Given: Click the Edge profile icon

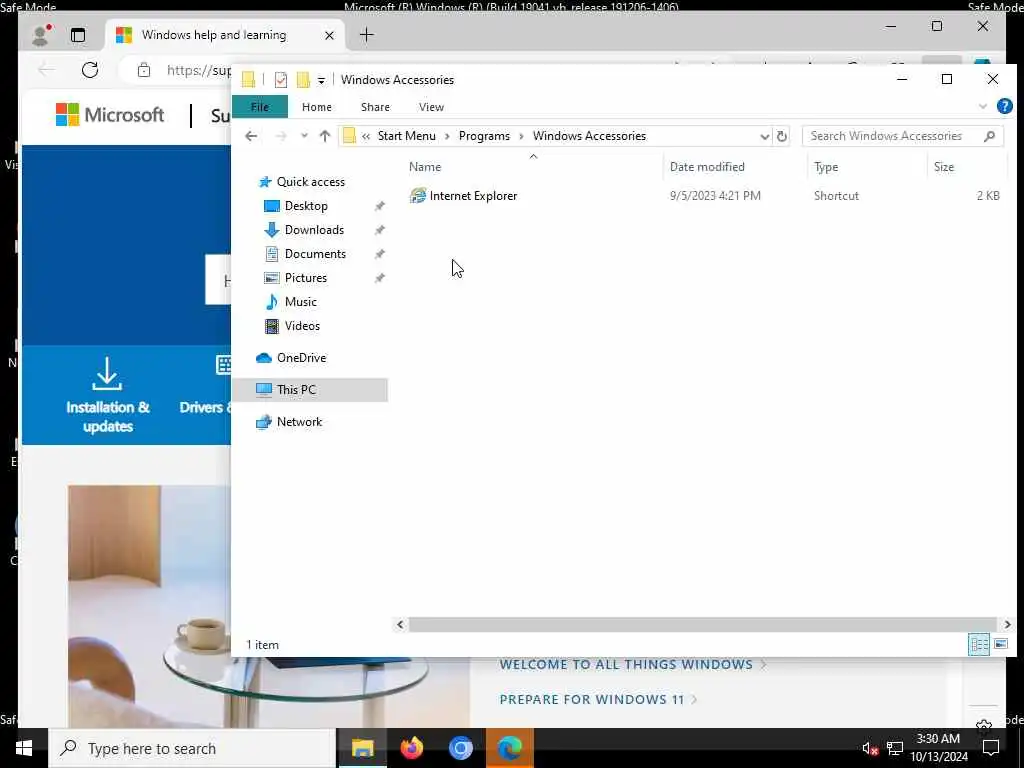Looking at the screenshot, I should pos(41,35).
